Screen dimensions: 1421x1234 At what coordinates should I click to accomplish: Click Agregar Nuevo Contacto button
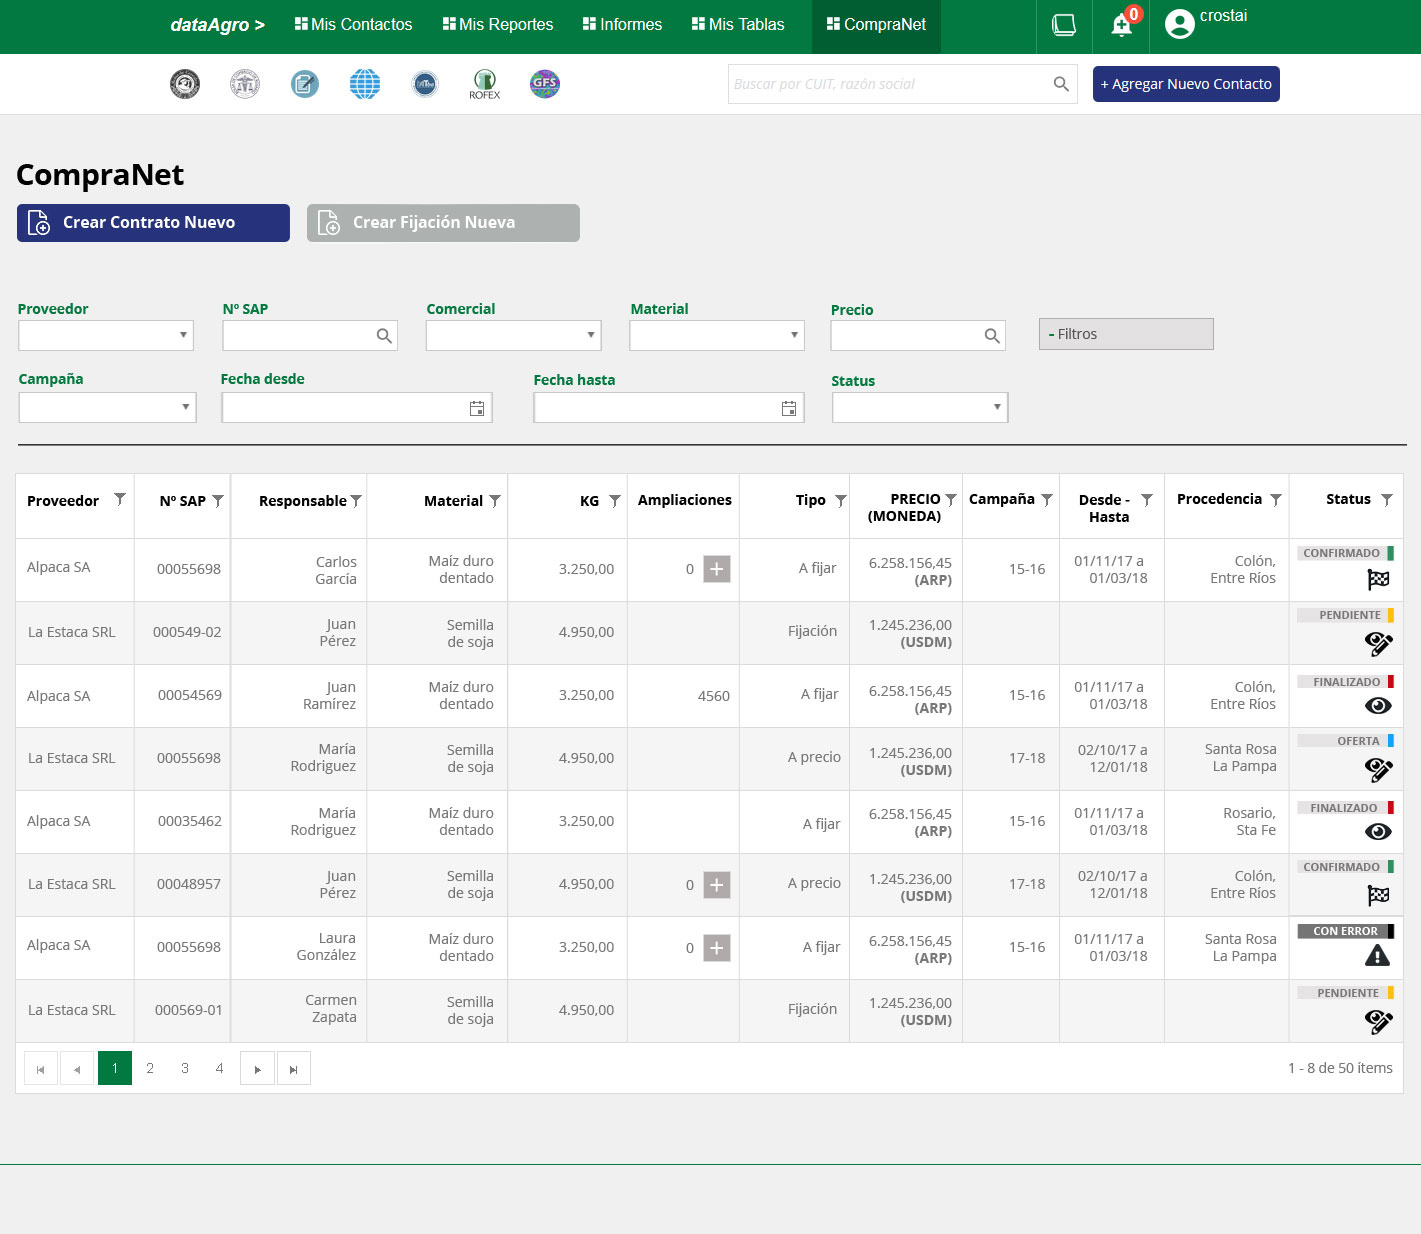[1186, 84]
